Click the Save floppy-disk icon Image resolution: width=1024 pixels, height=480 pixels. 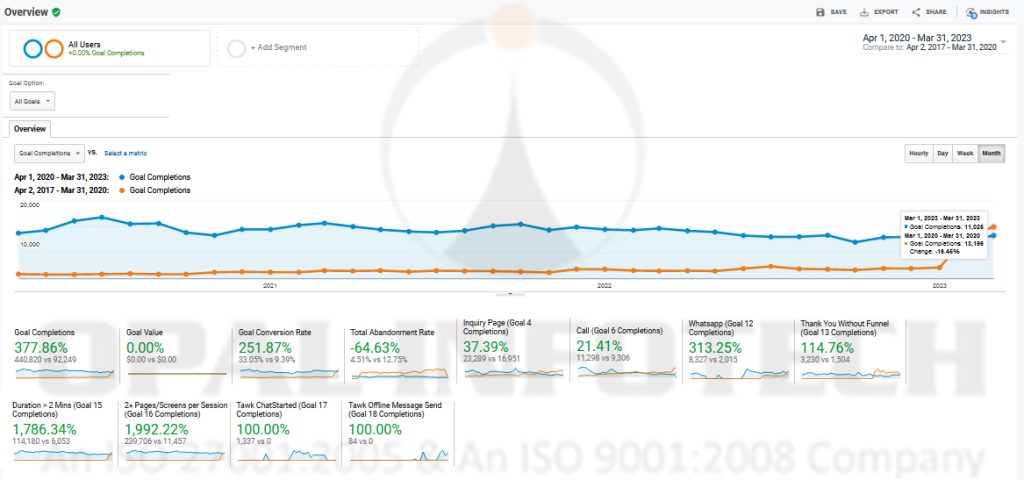[x=820, y=12]
